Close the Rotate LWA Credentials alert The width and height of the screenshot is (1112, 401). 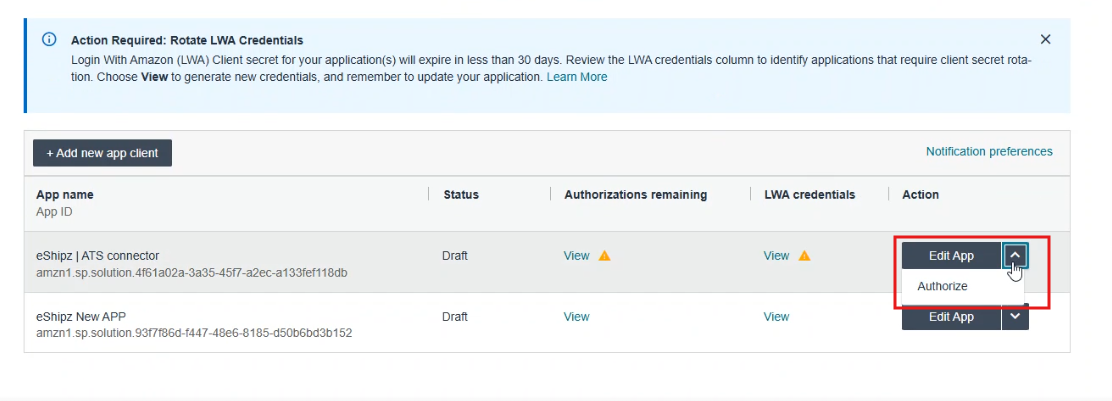pos(1045,40)
